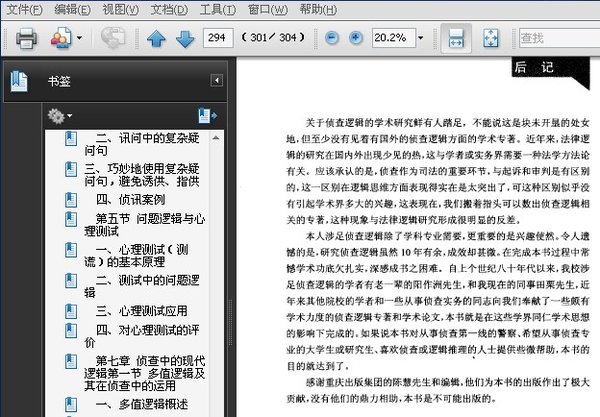
Task: Click bookmark icon beside 二、测试中的问题逻辑
Action: 71,280
